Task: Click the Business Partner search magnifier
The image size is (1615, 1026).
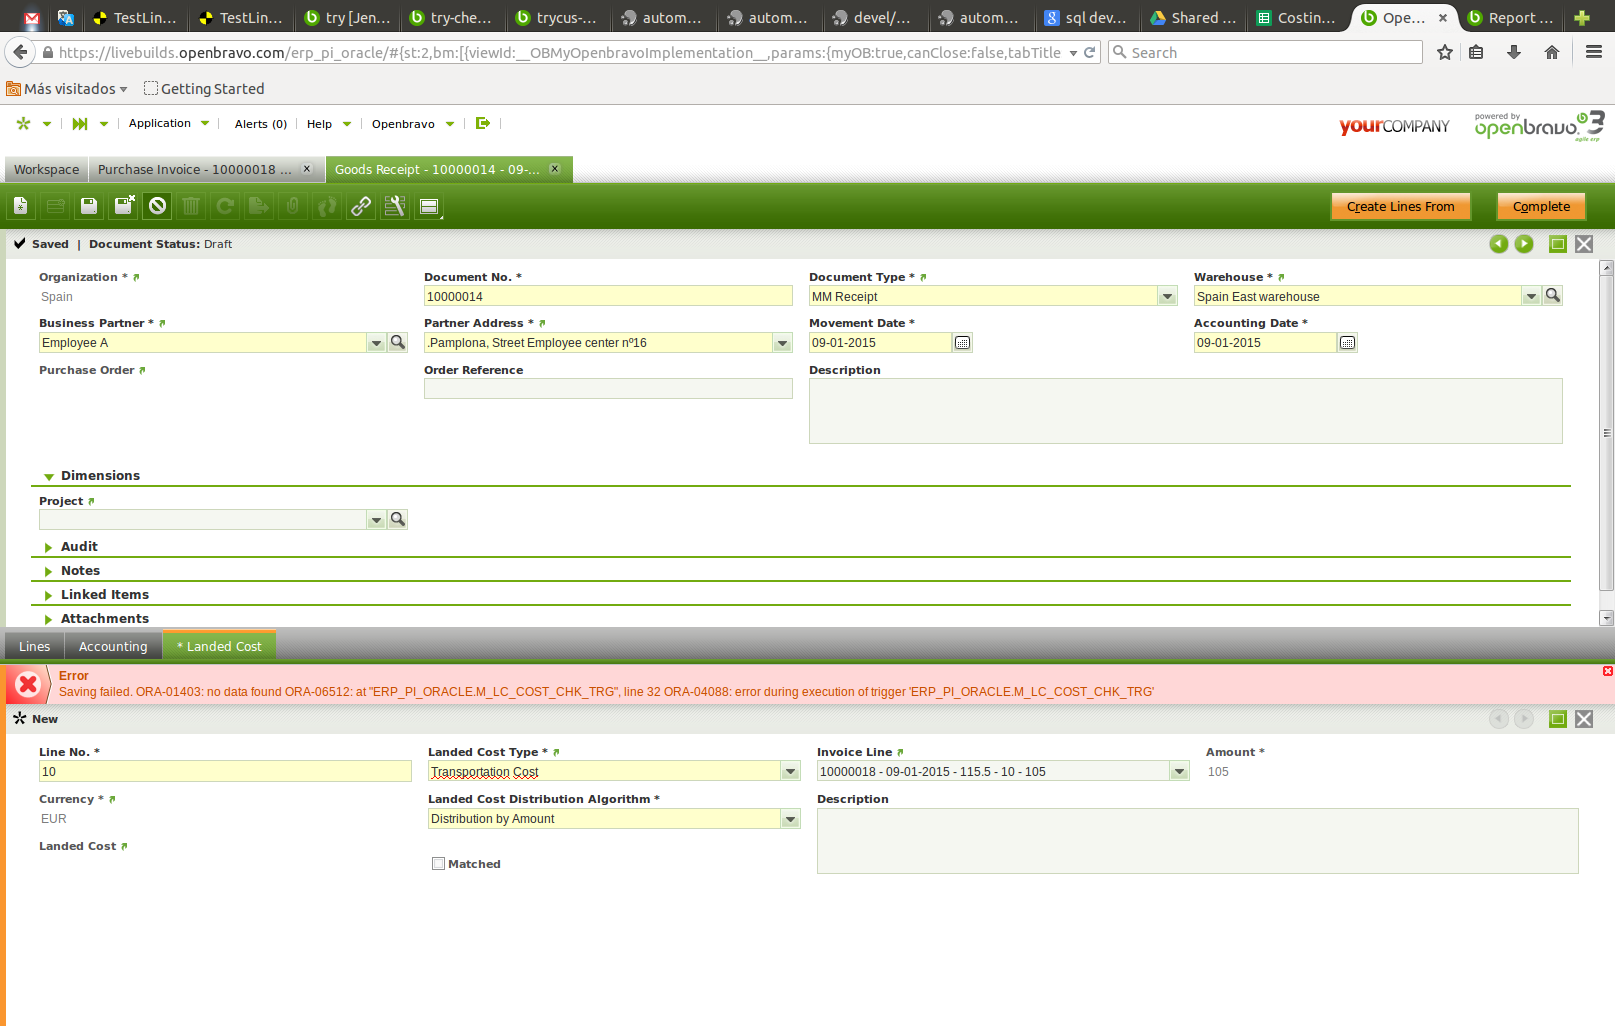Action: pos(398,343)
